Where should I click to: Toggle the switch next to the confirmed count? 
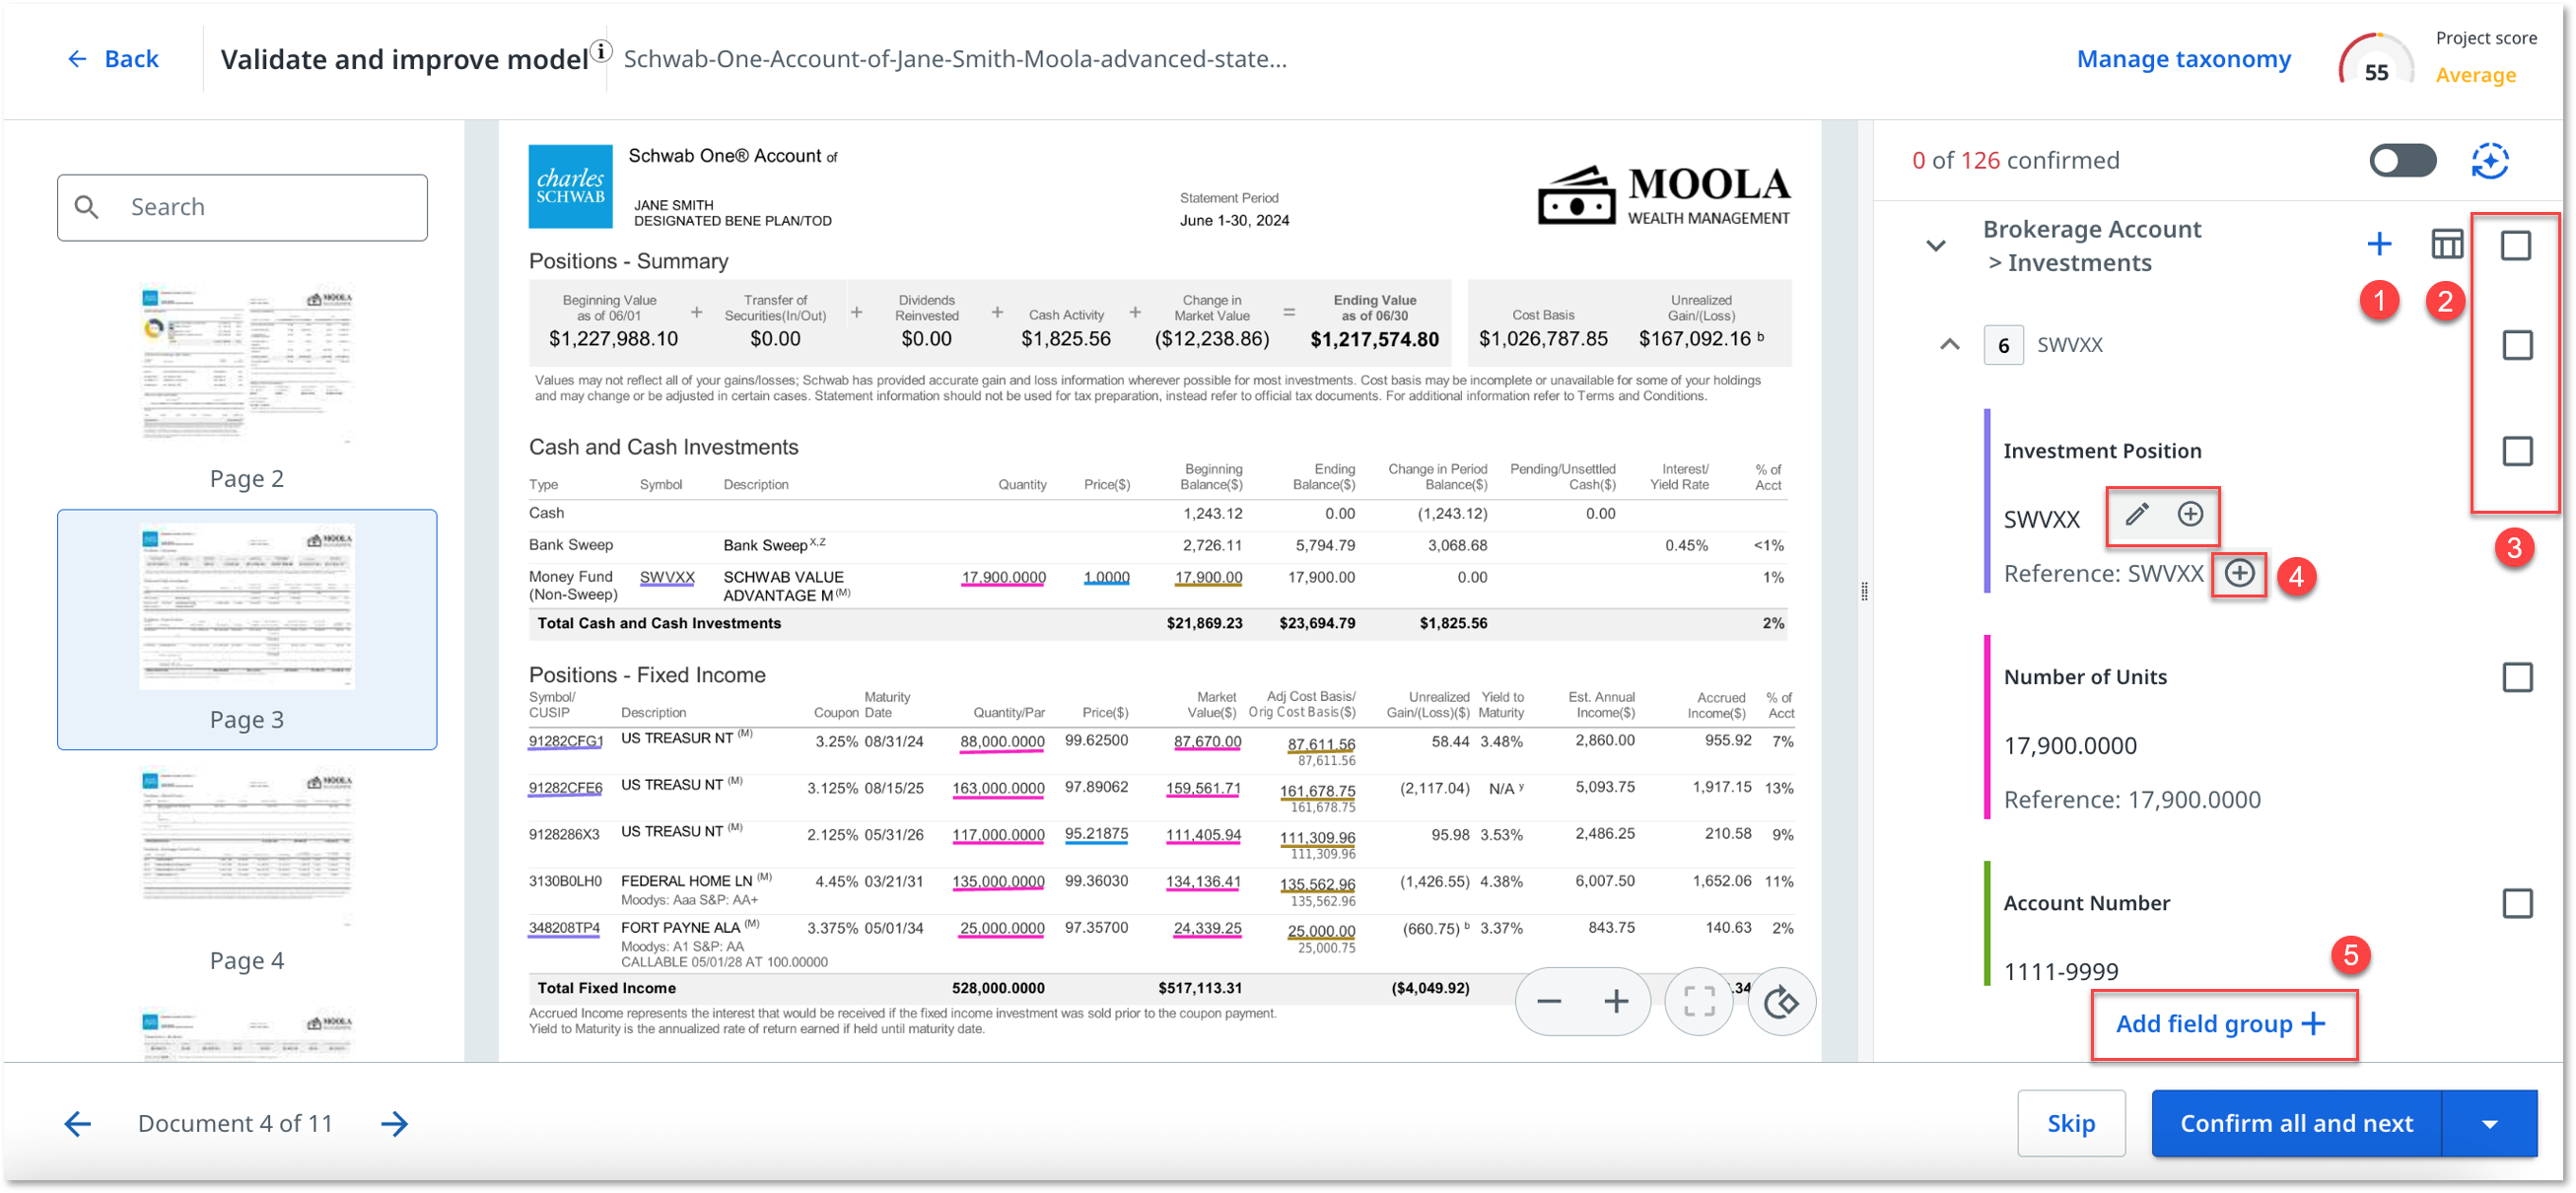tap(2402, 161)
